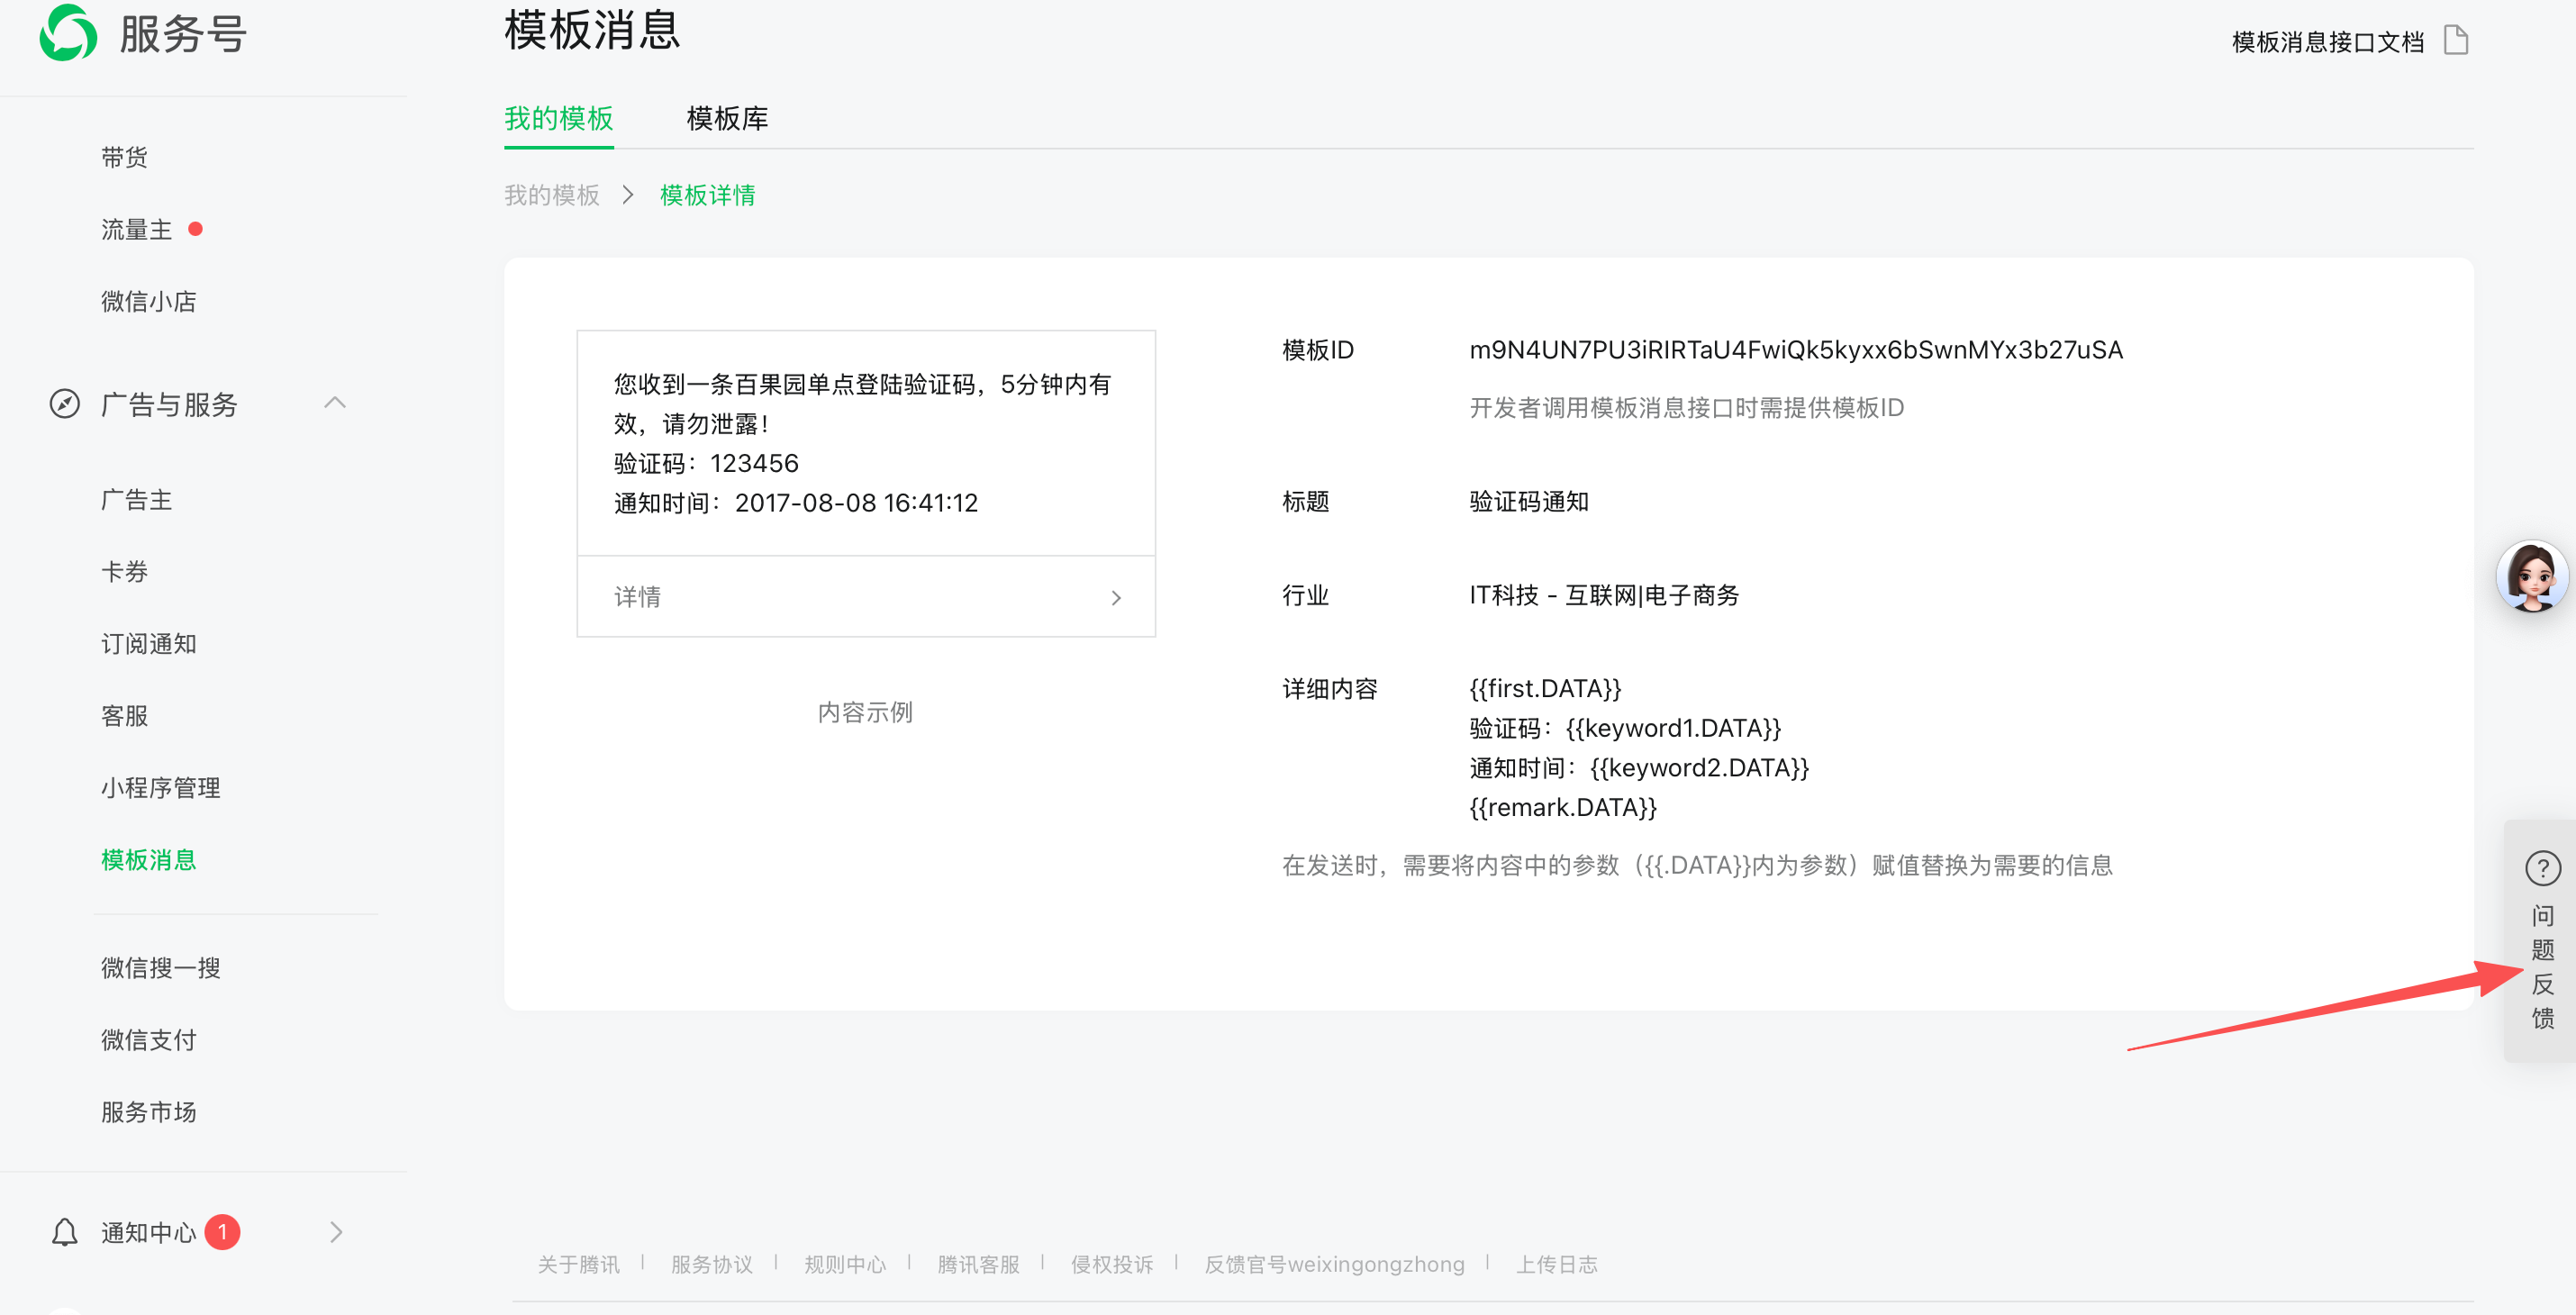This screenshot has width=2576, height=1315.
Task: Click the green WeChat service account logo
Action: [68, 33]
